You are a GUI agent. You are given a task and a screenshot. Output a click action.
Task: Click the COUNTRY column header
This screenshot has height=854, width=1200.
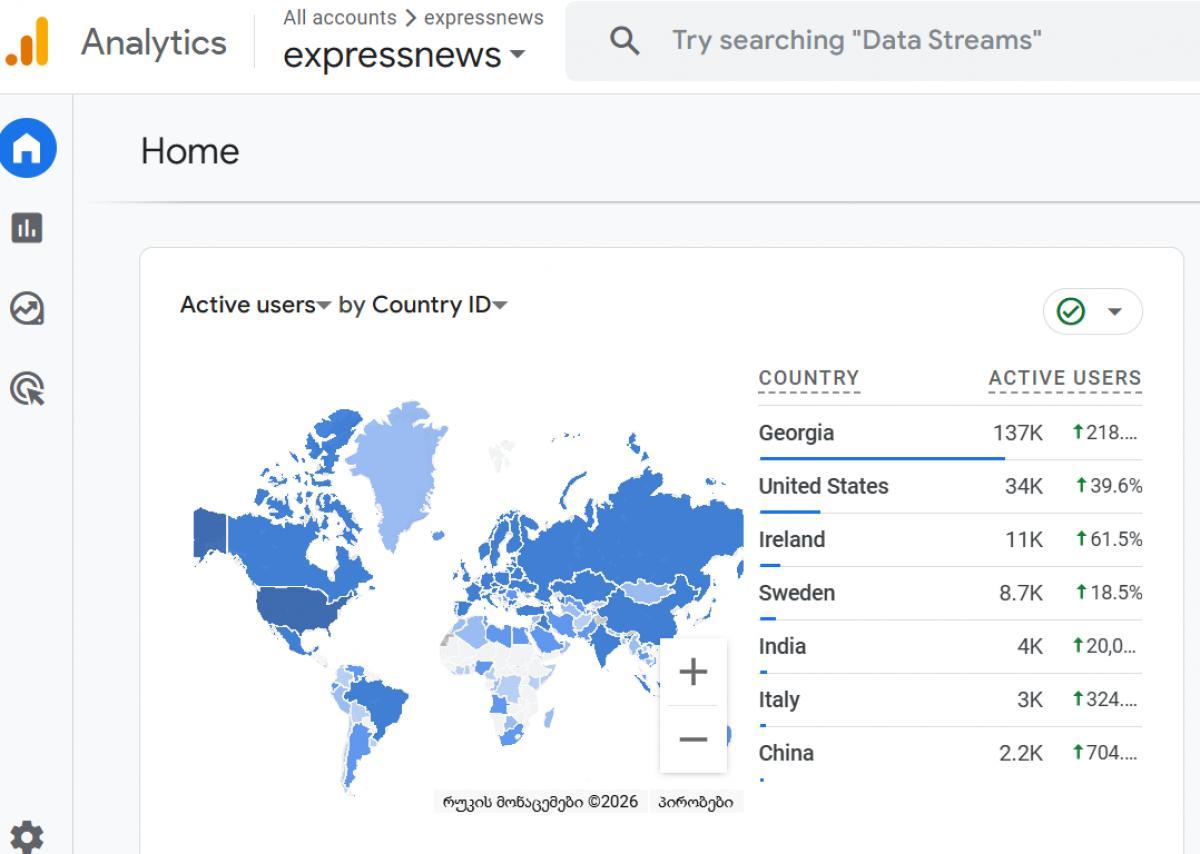[x=809, y=378]
